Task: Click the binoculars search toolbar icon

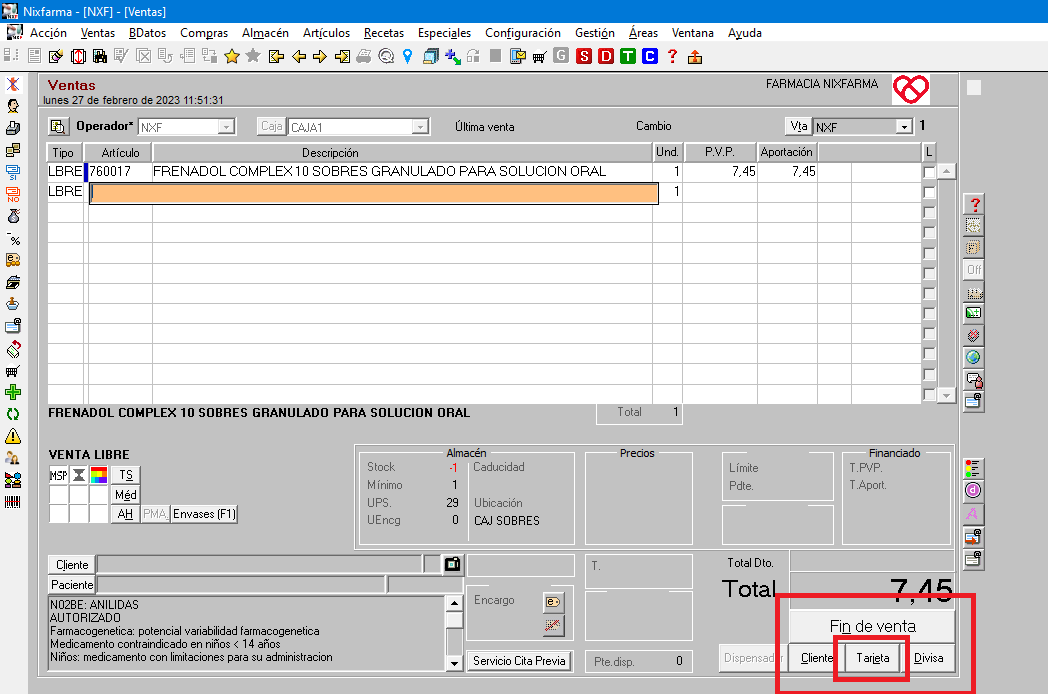Action: click(100, 57)
